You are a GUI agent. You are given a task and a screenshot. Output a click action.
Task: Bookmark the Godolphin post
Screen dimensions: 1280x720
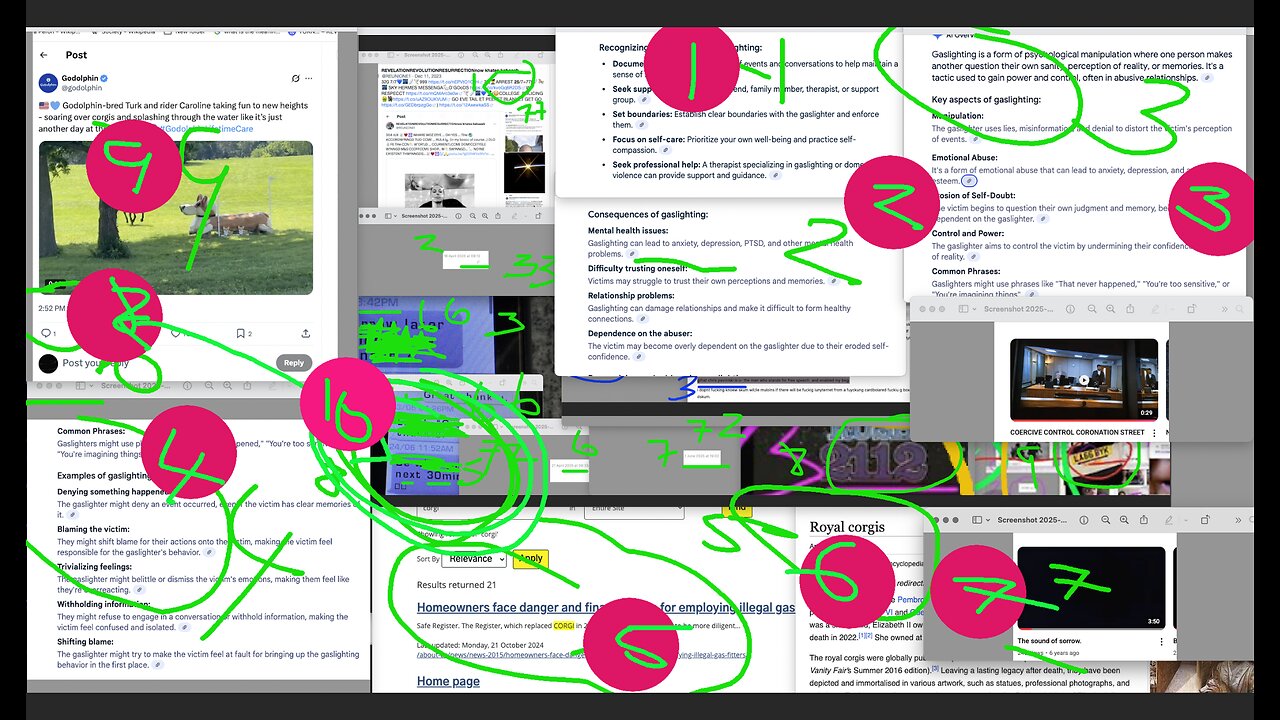240,333
